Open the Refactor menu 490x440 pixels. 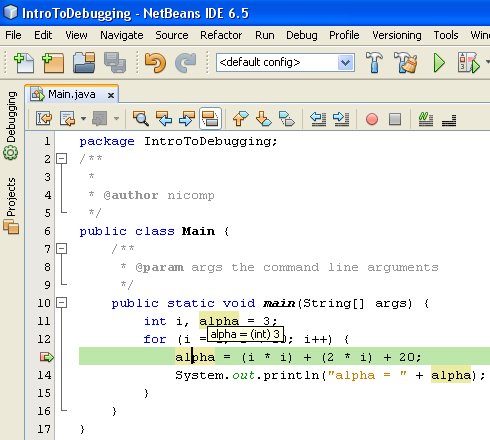[x=221, y=35]
